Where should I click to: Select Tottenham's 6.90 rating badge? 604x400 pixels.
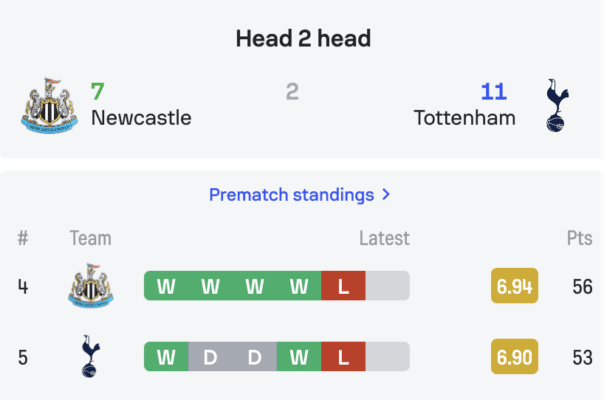click(514, 356)
